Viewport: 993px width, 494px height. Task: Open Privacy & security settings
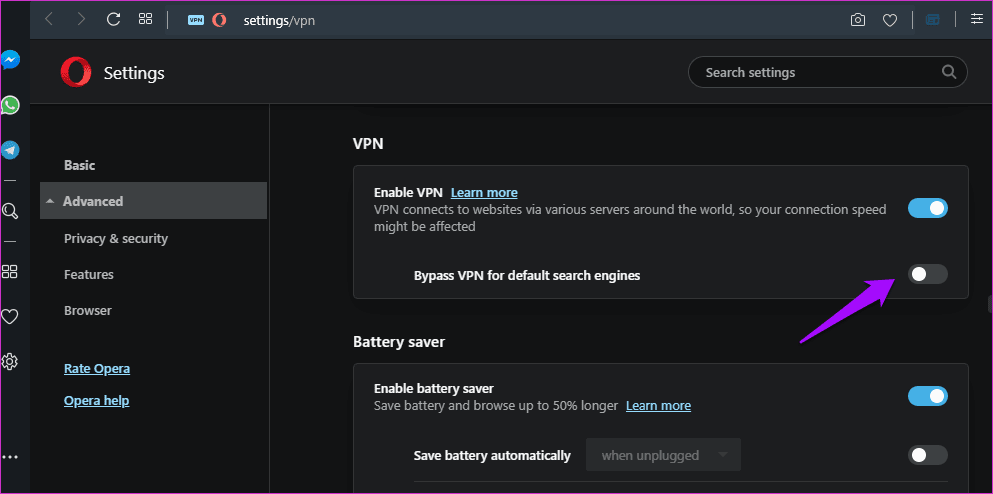coord(116,239)
